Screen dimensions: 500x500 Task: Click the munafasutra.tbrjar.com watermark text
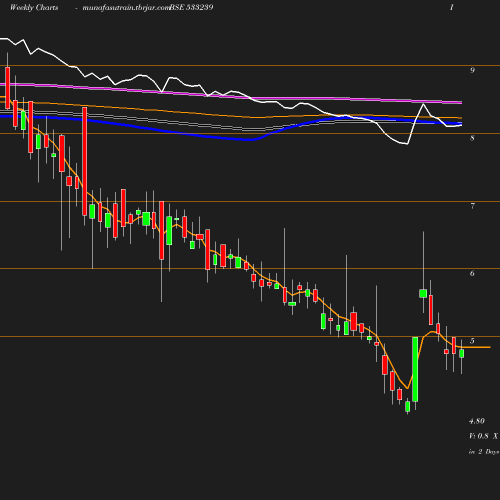pyautogui.click(x=126, y=8)
